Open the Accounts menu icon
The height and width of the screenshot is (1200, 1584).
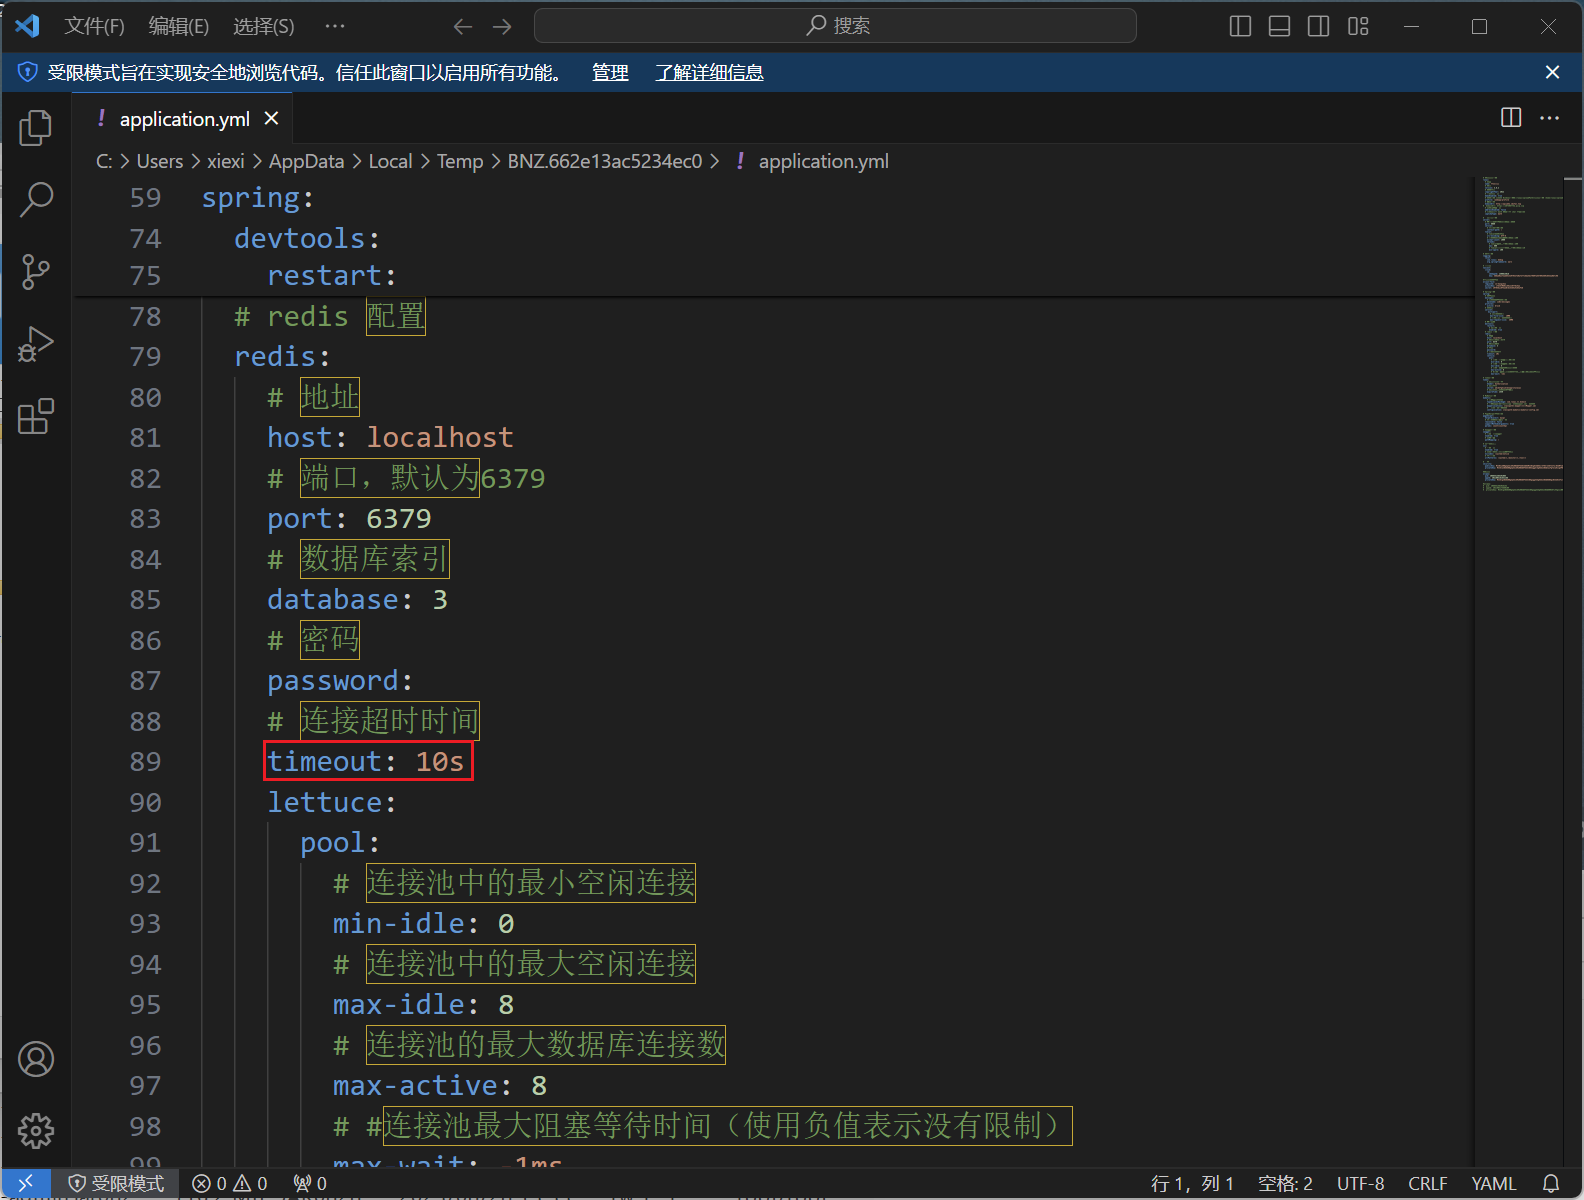point(36,1059)
